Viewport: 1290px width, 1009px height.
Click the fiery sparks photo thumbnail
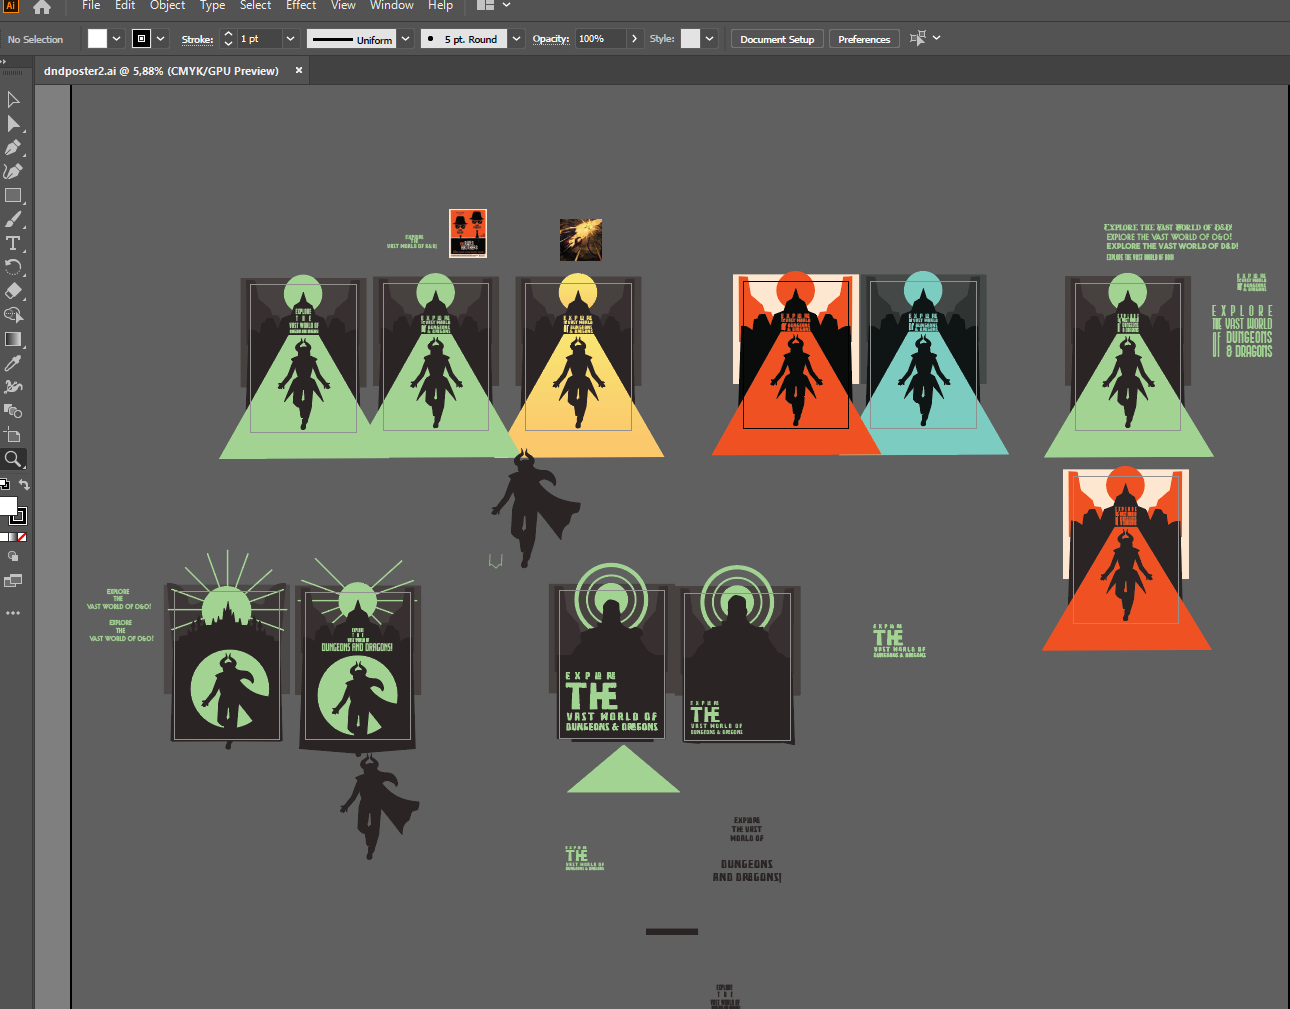coord(581,240)
